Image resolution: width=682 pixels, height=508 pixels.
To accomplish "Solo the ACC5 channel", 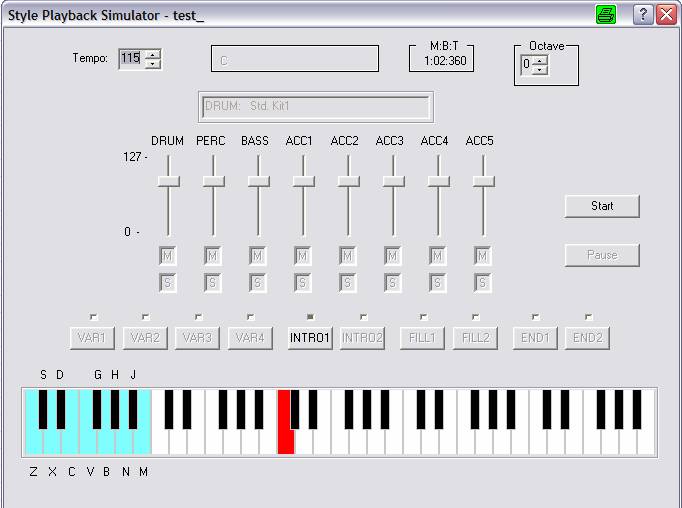I will [x=482, y=283].
